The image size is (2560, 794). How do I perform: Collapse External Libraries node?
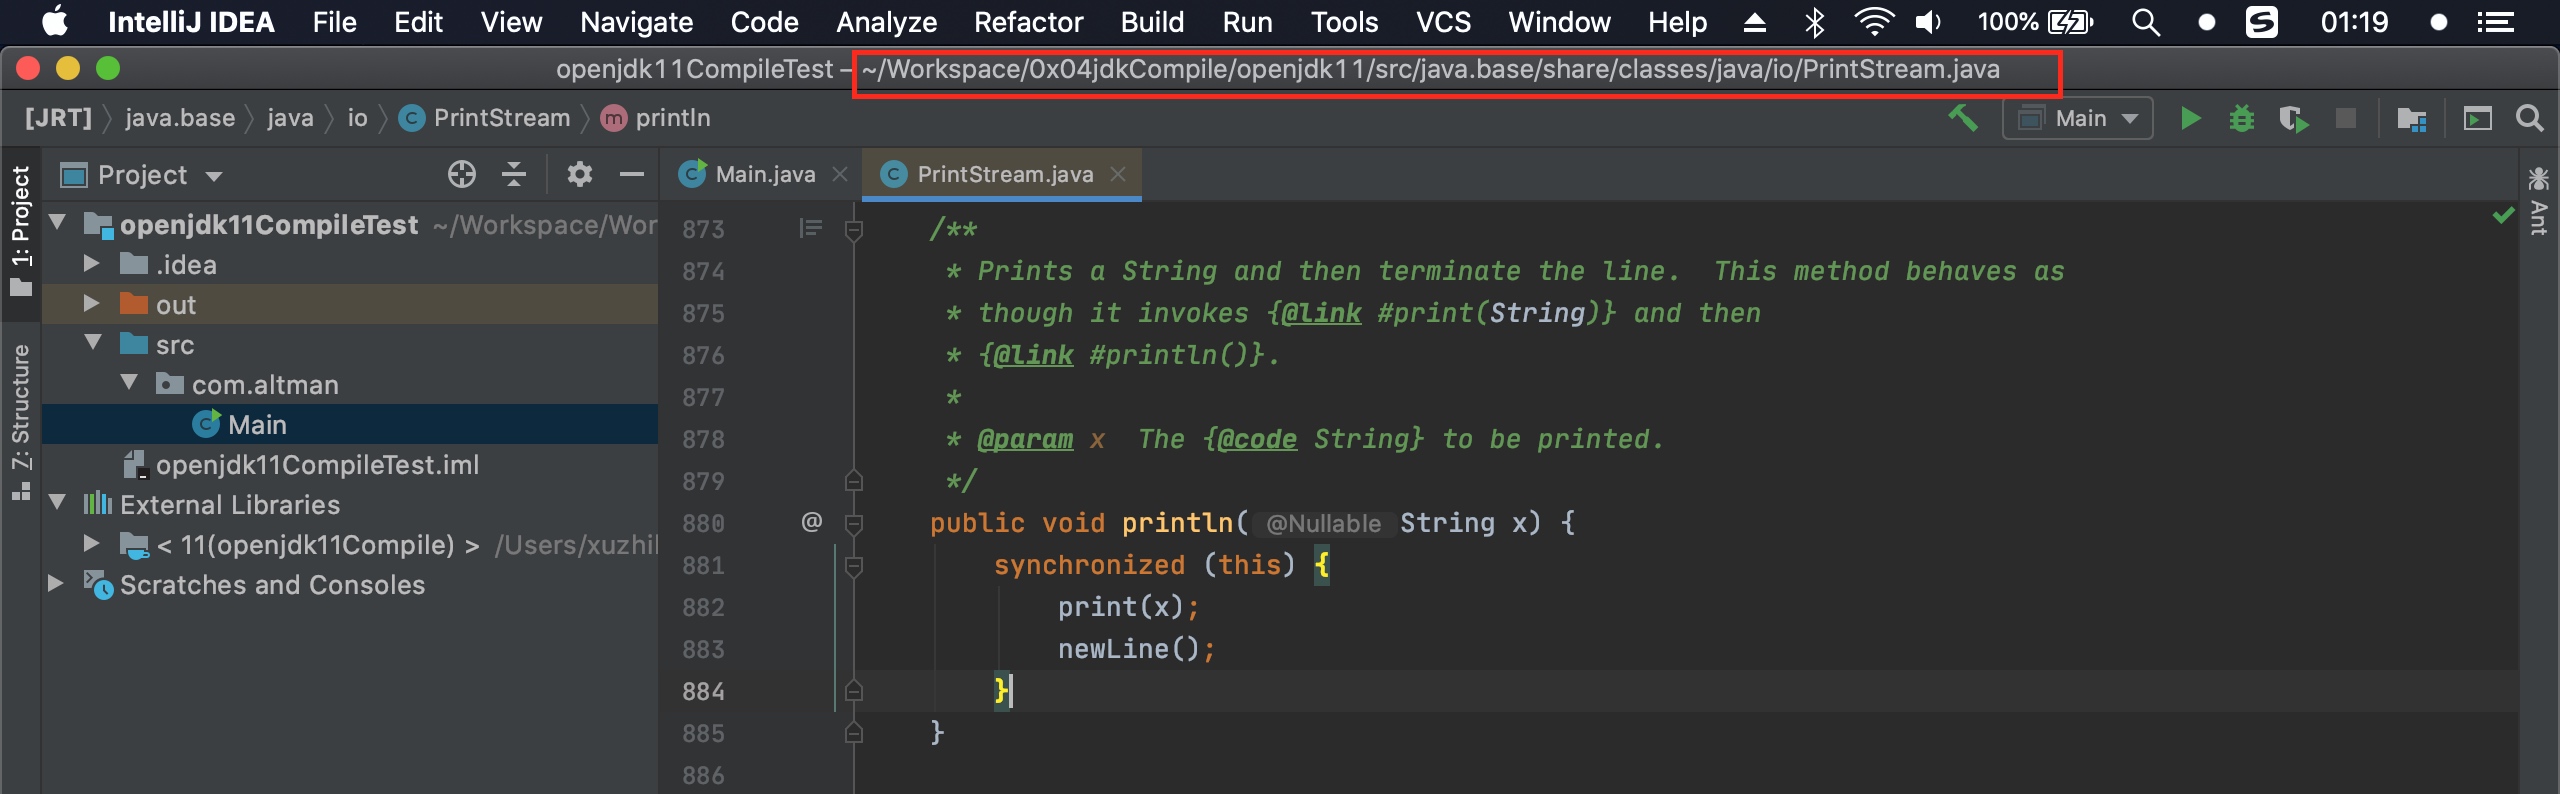click(x=58, y=503)
